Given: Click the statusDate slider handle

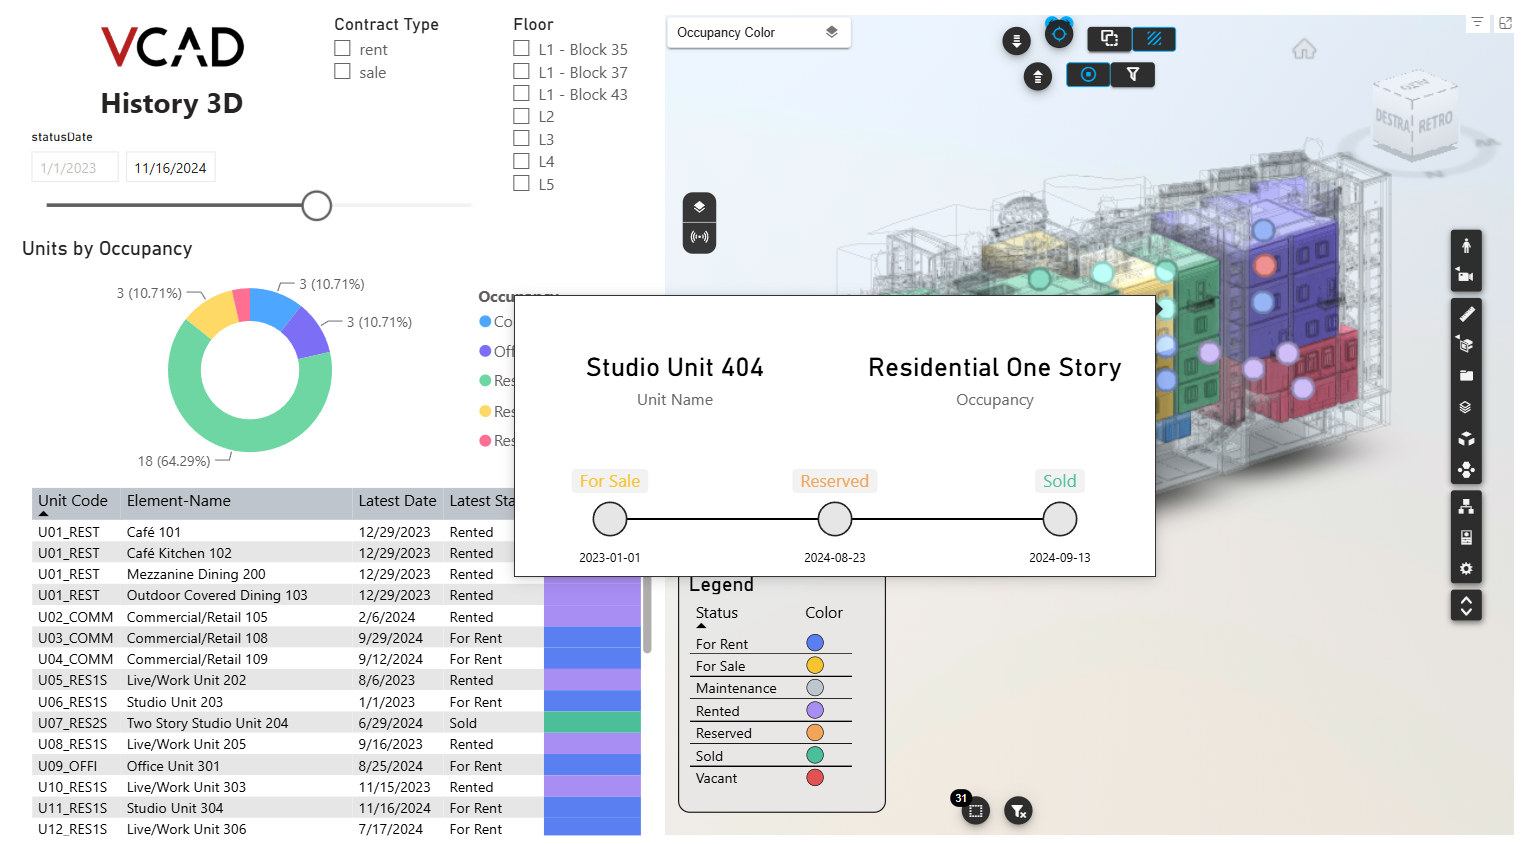Looking at the screenshot, I should tap(317, 206).
